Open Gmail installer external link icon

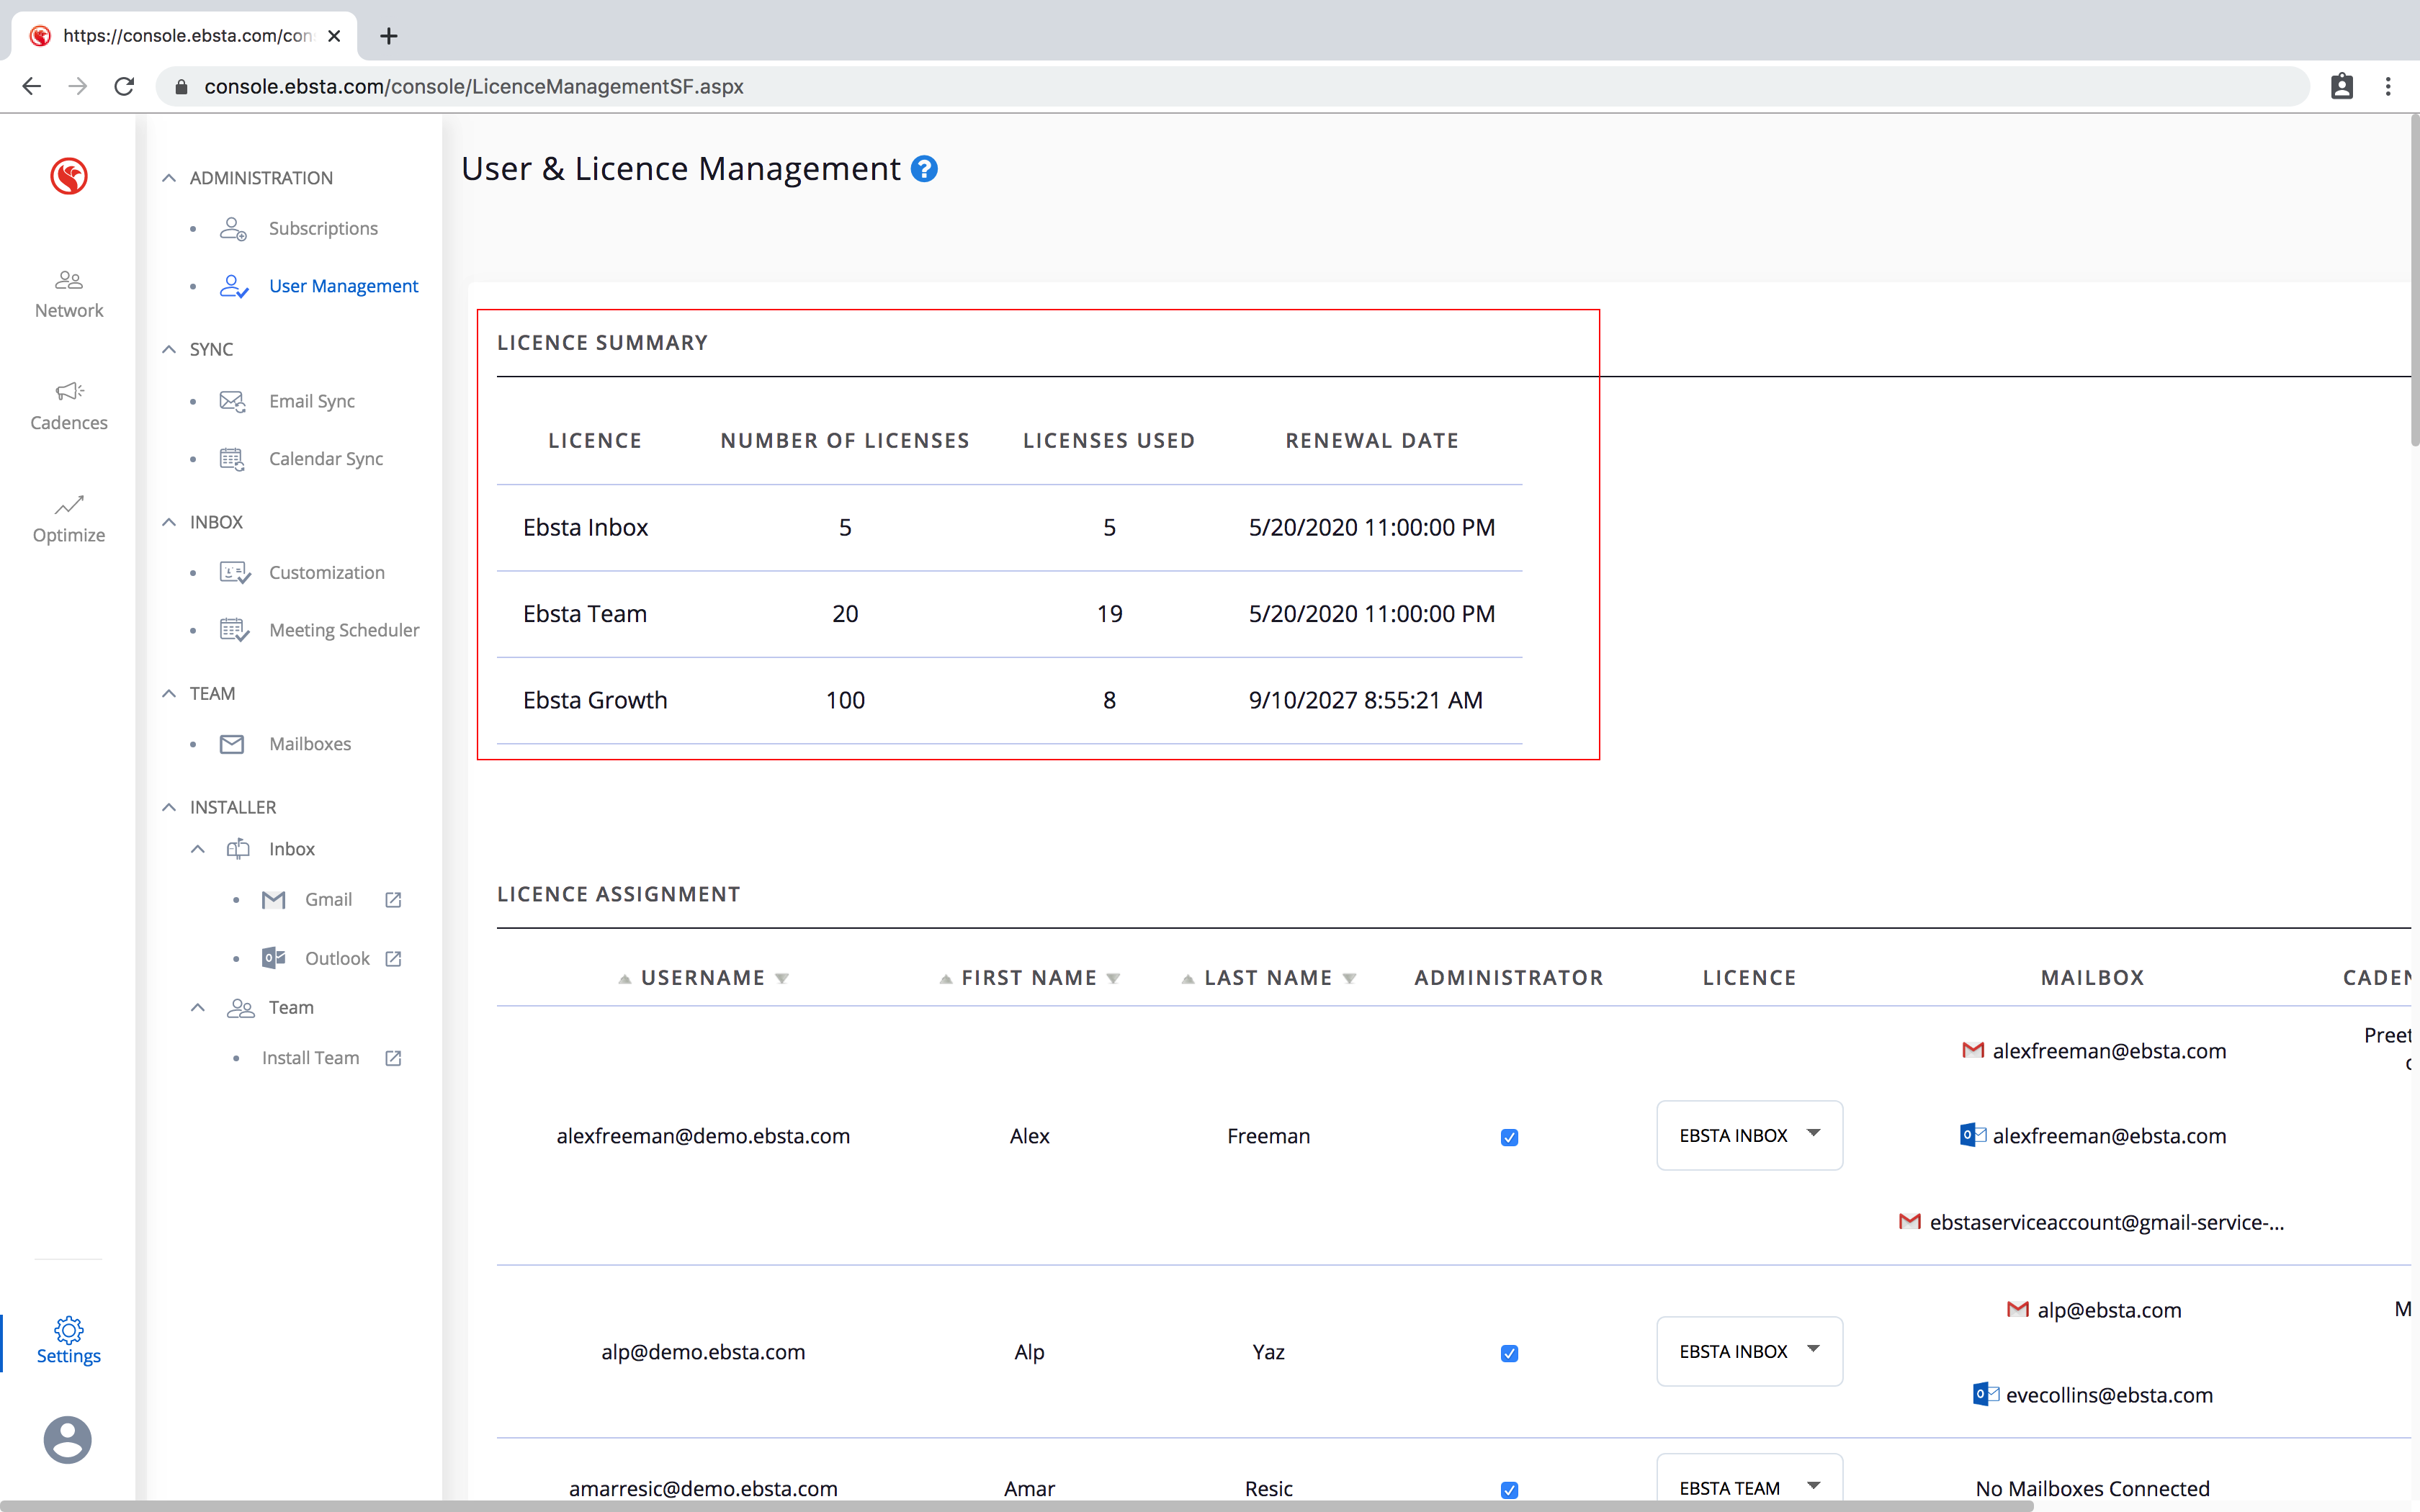tap(393, 900)
